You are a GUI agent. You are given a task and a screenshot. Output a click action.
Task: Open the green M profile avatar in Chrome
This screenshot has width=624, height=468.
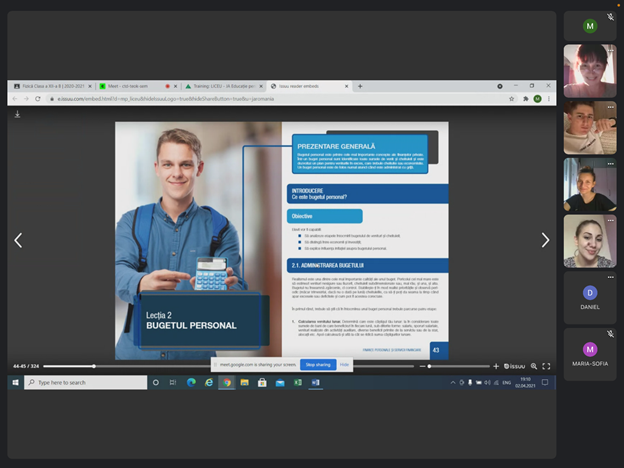[537, 99]
